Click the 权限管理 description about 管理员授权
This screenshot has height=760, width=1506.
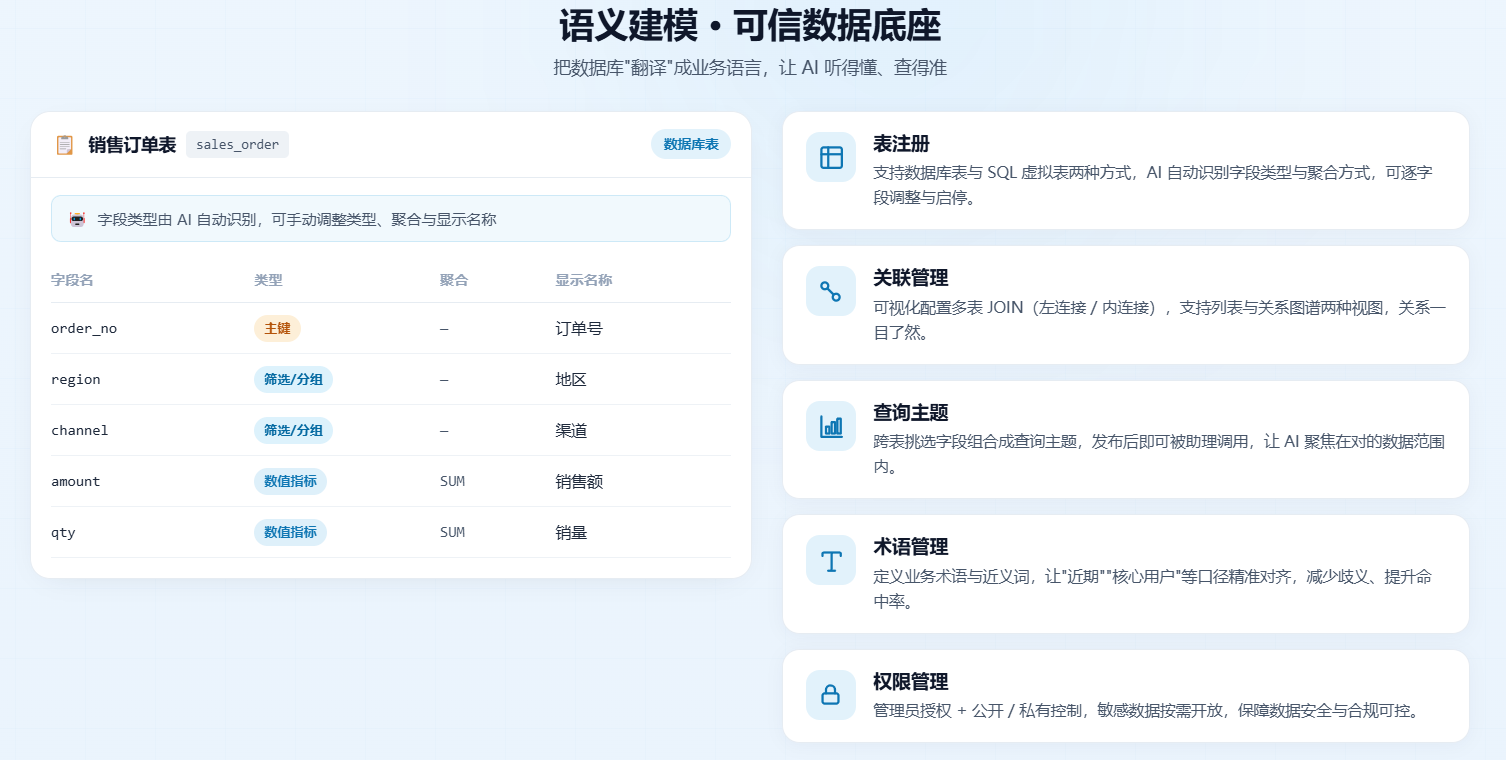coord(1147,711)
